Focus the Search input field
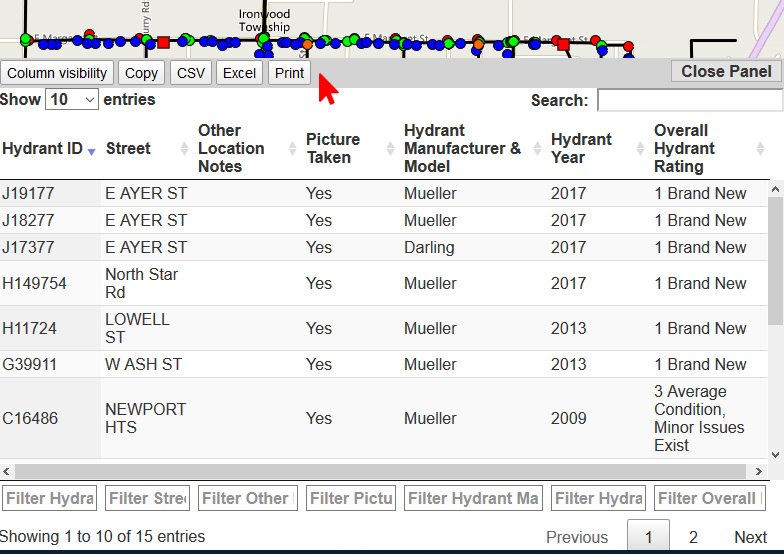The width and height of the screenshot is (784, 554). pos(689,100)
